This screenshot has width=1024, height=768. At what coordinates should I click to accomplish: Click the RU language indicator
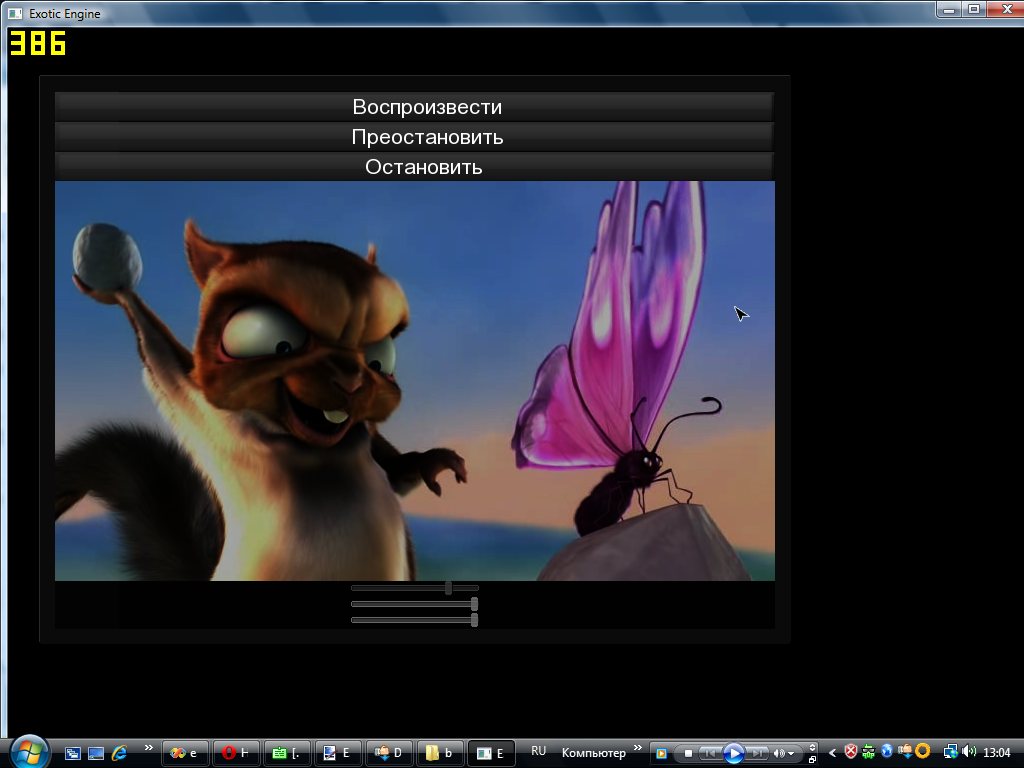[x=539, y=752]
